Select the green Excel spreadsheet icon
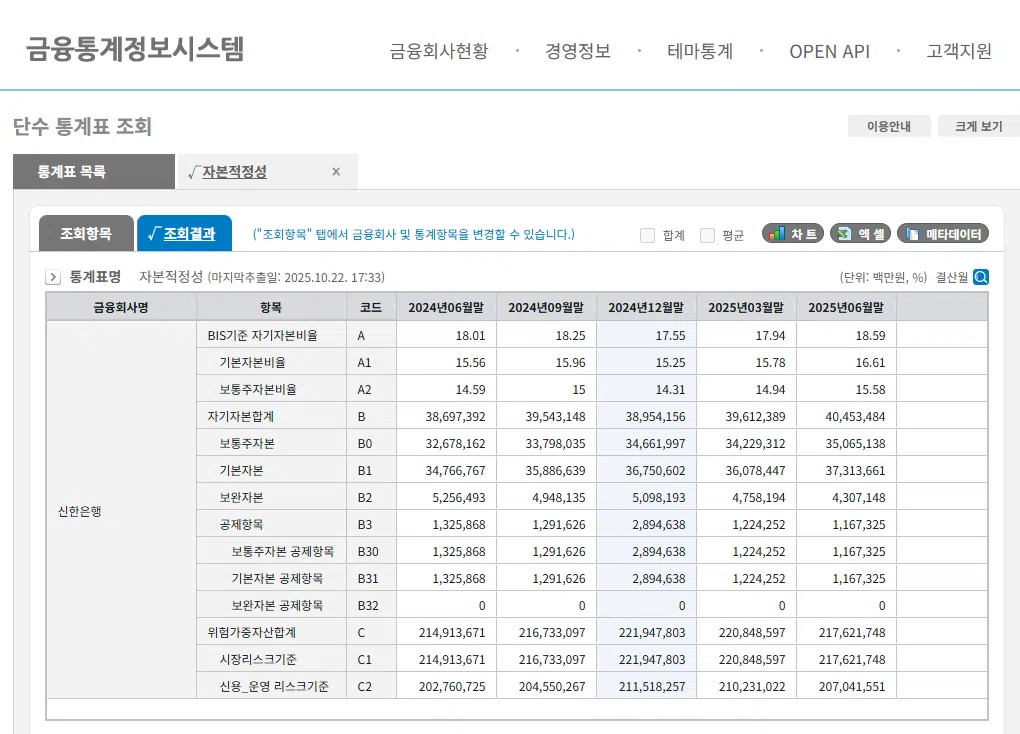 pos(843,232)
